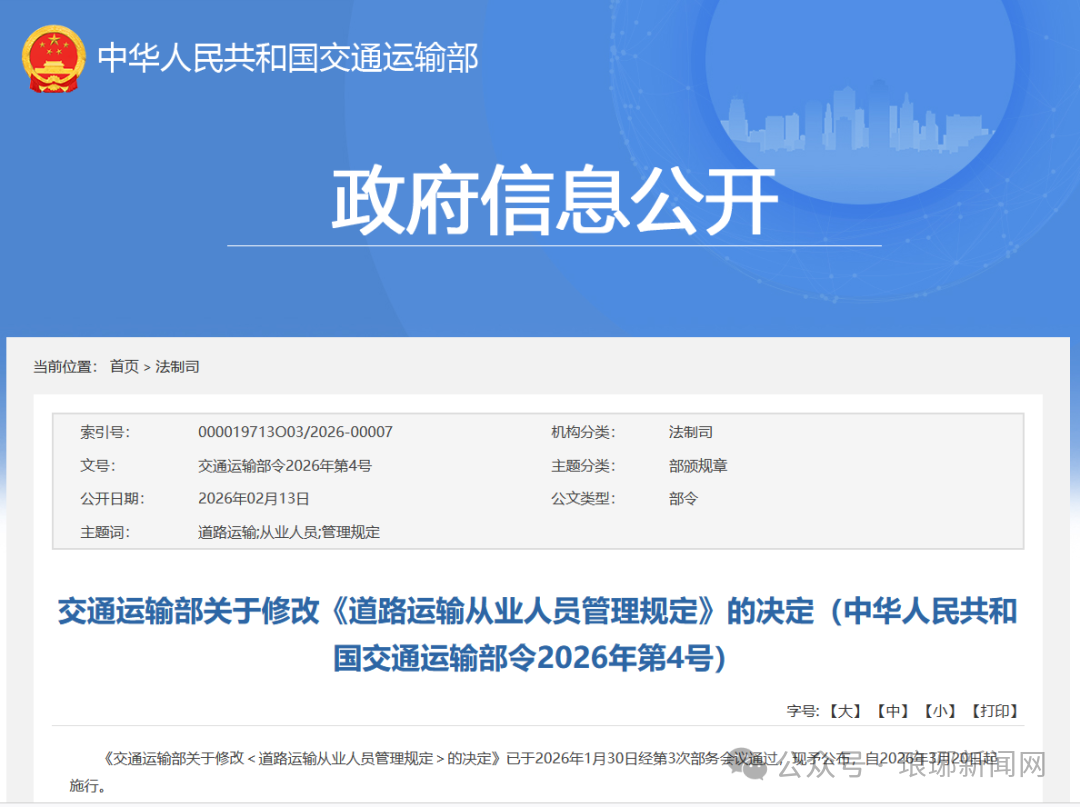Click the national emblem logo
The image size is (1080, 807).
pos(53,58)
